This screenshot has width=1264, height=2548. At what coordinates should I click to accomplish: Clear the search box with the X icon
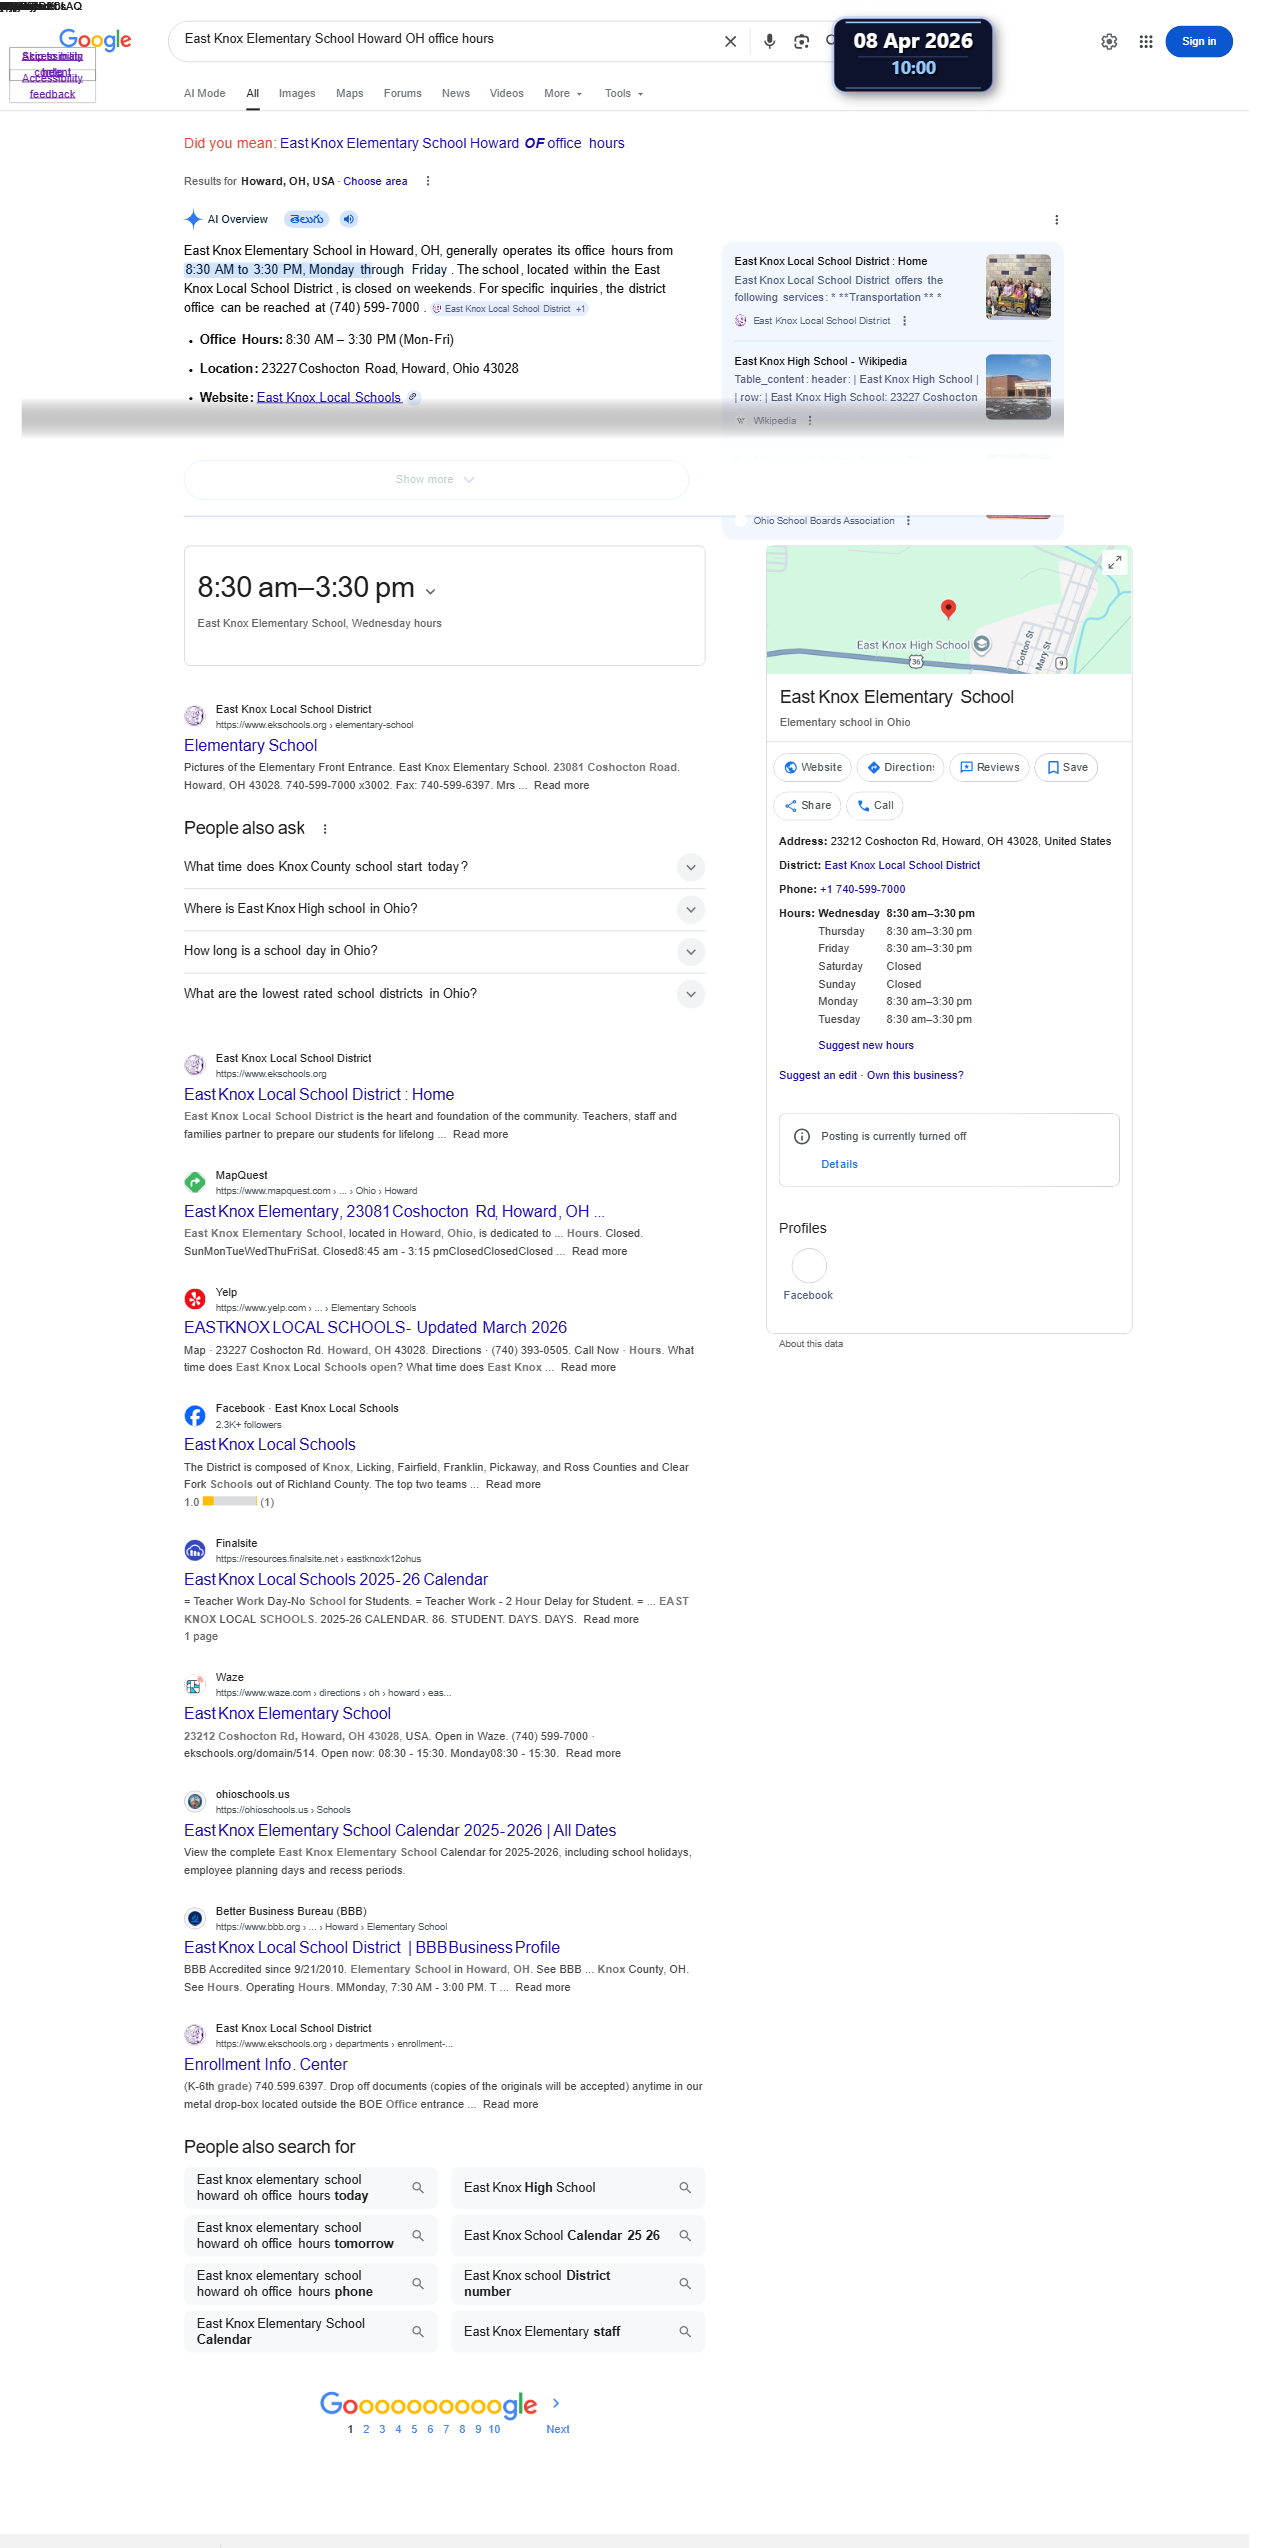click(730, 41)
